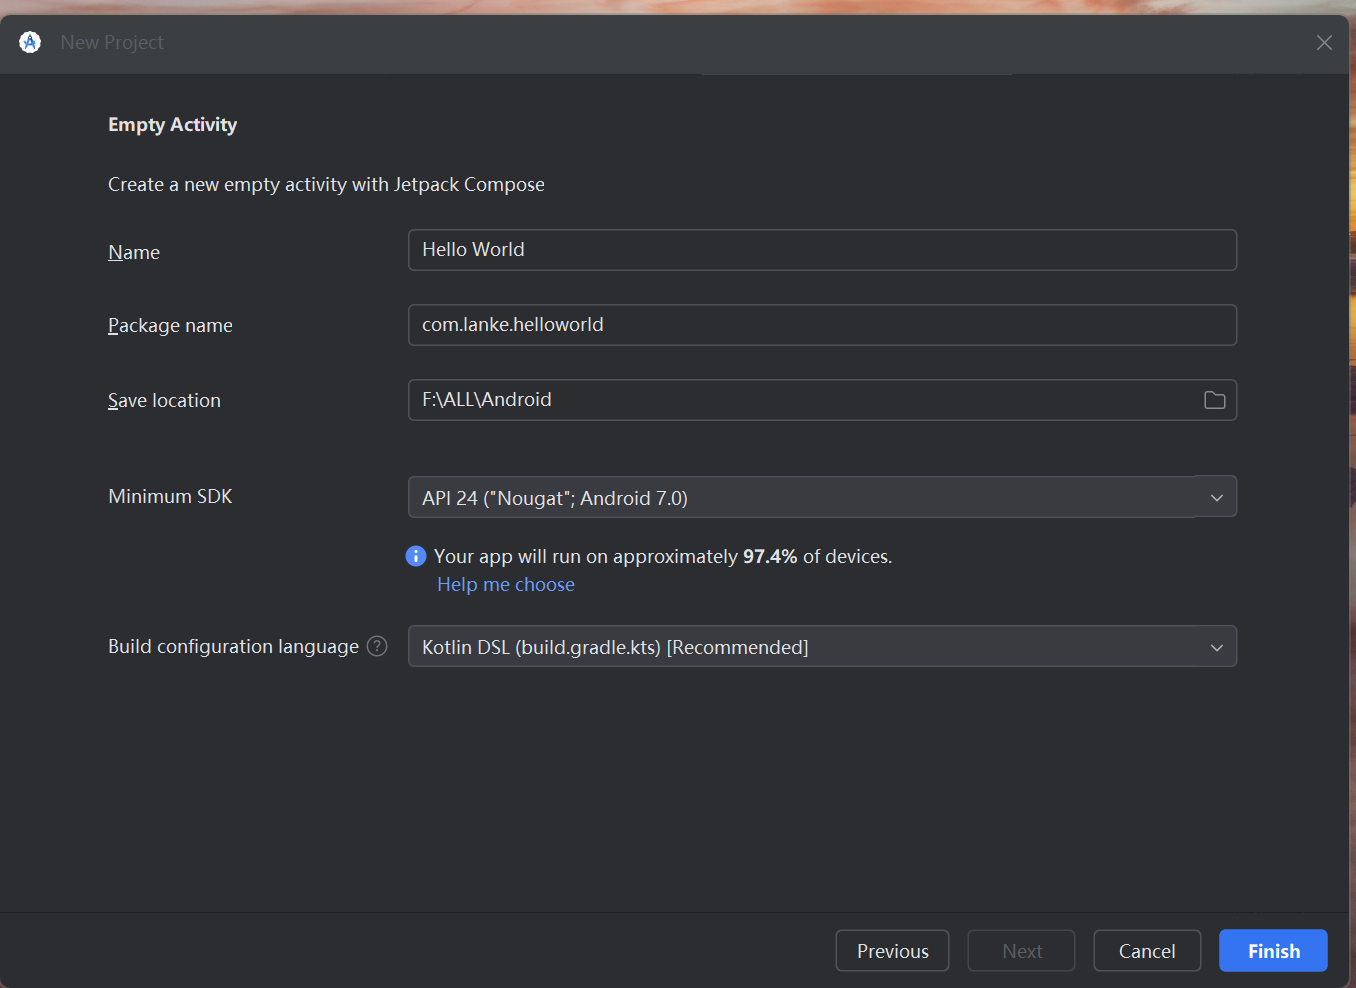This screenshot has height=988, width=1356.
Task: Click the Jetpack Compose description text
Action: point(326,184)
